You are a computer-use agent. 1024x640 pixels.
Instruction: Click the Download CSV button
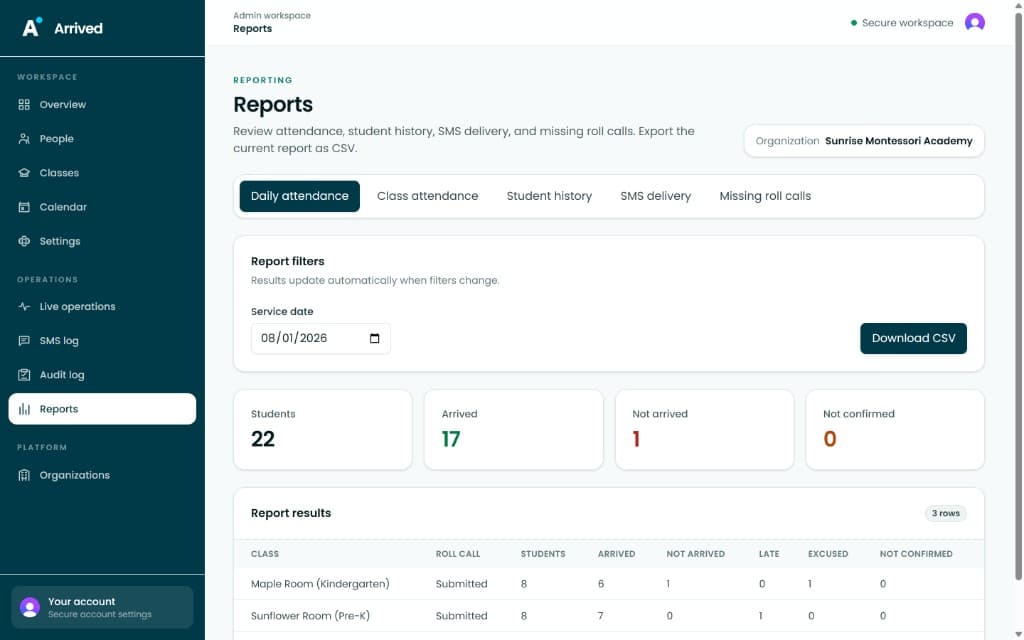coord(913,338)
